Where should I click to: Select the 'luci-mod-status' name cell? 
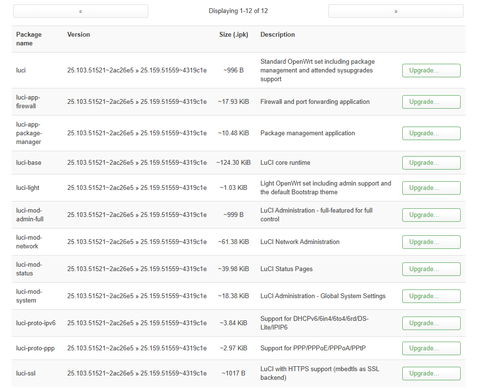[29, 269]
